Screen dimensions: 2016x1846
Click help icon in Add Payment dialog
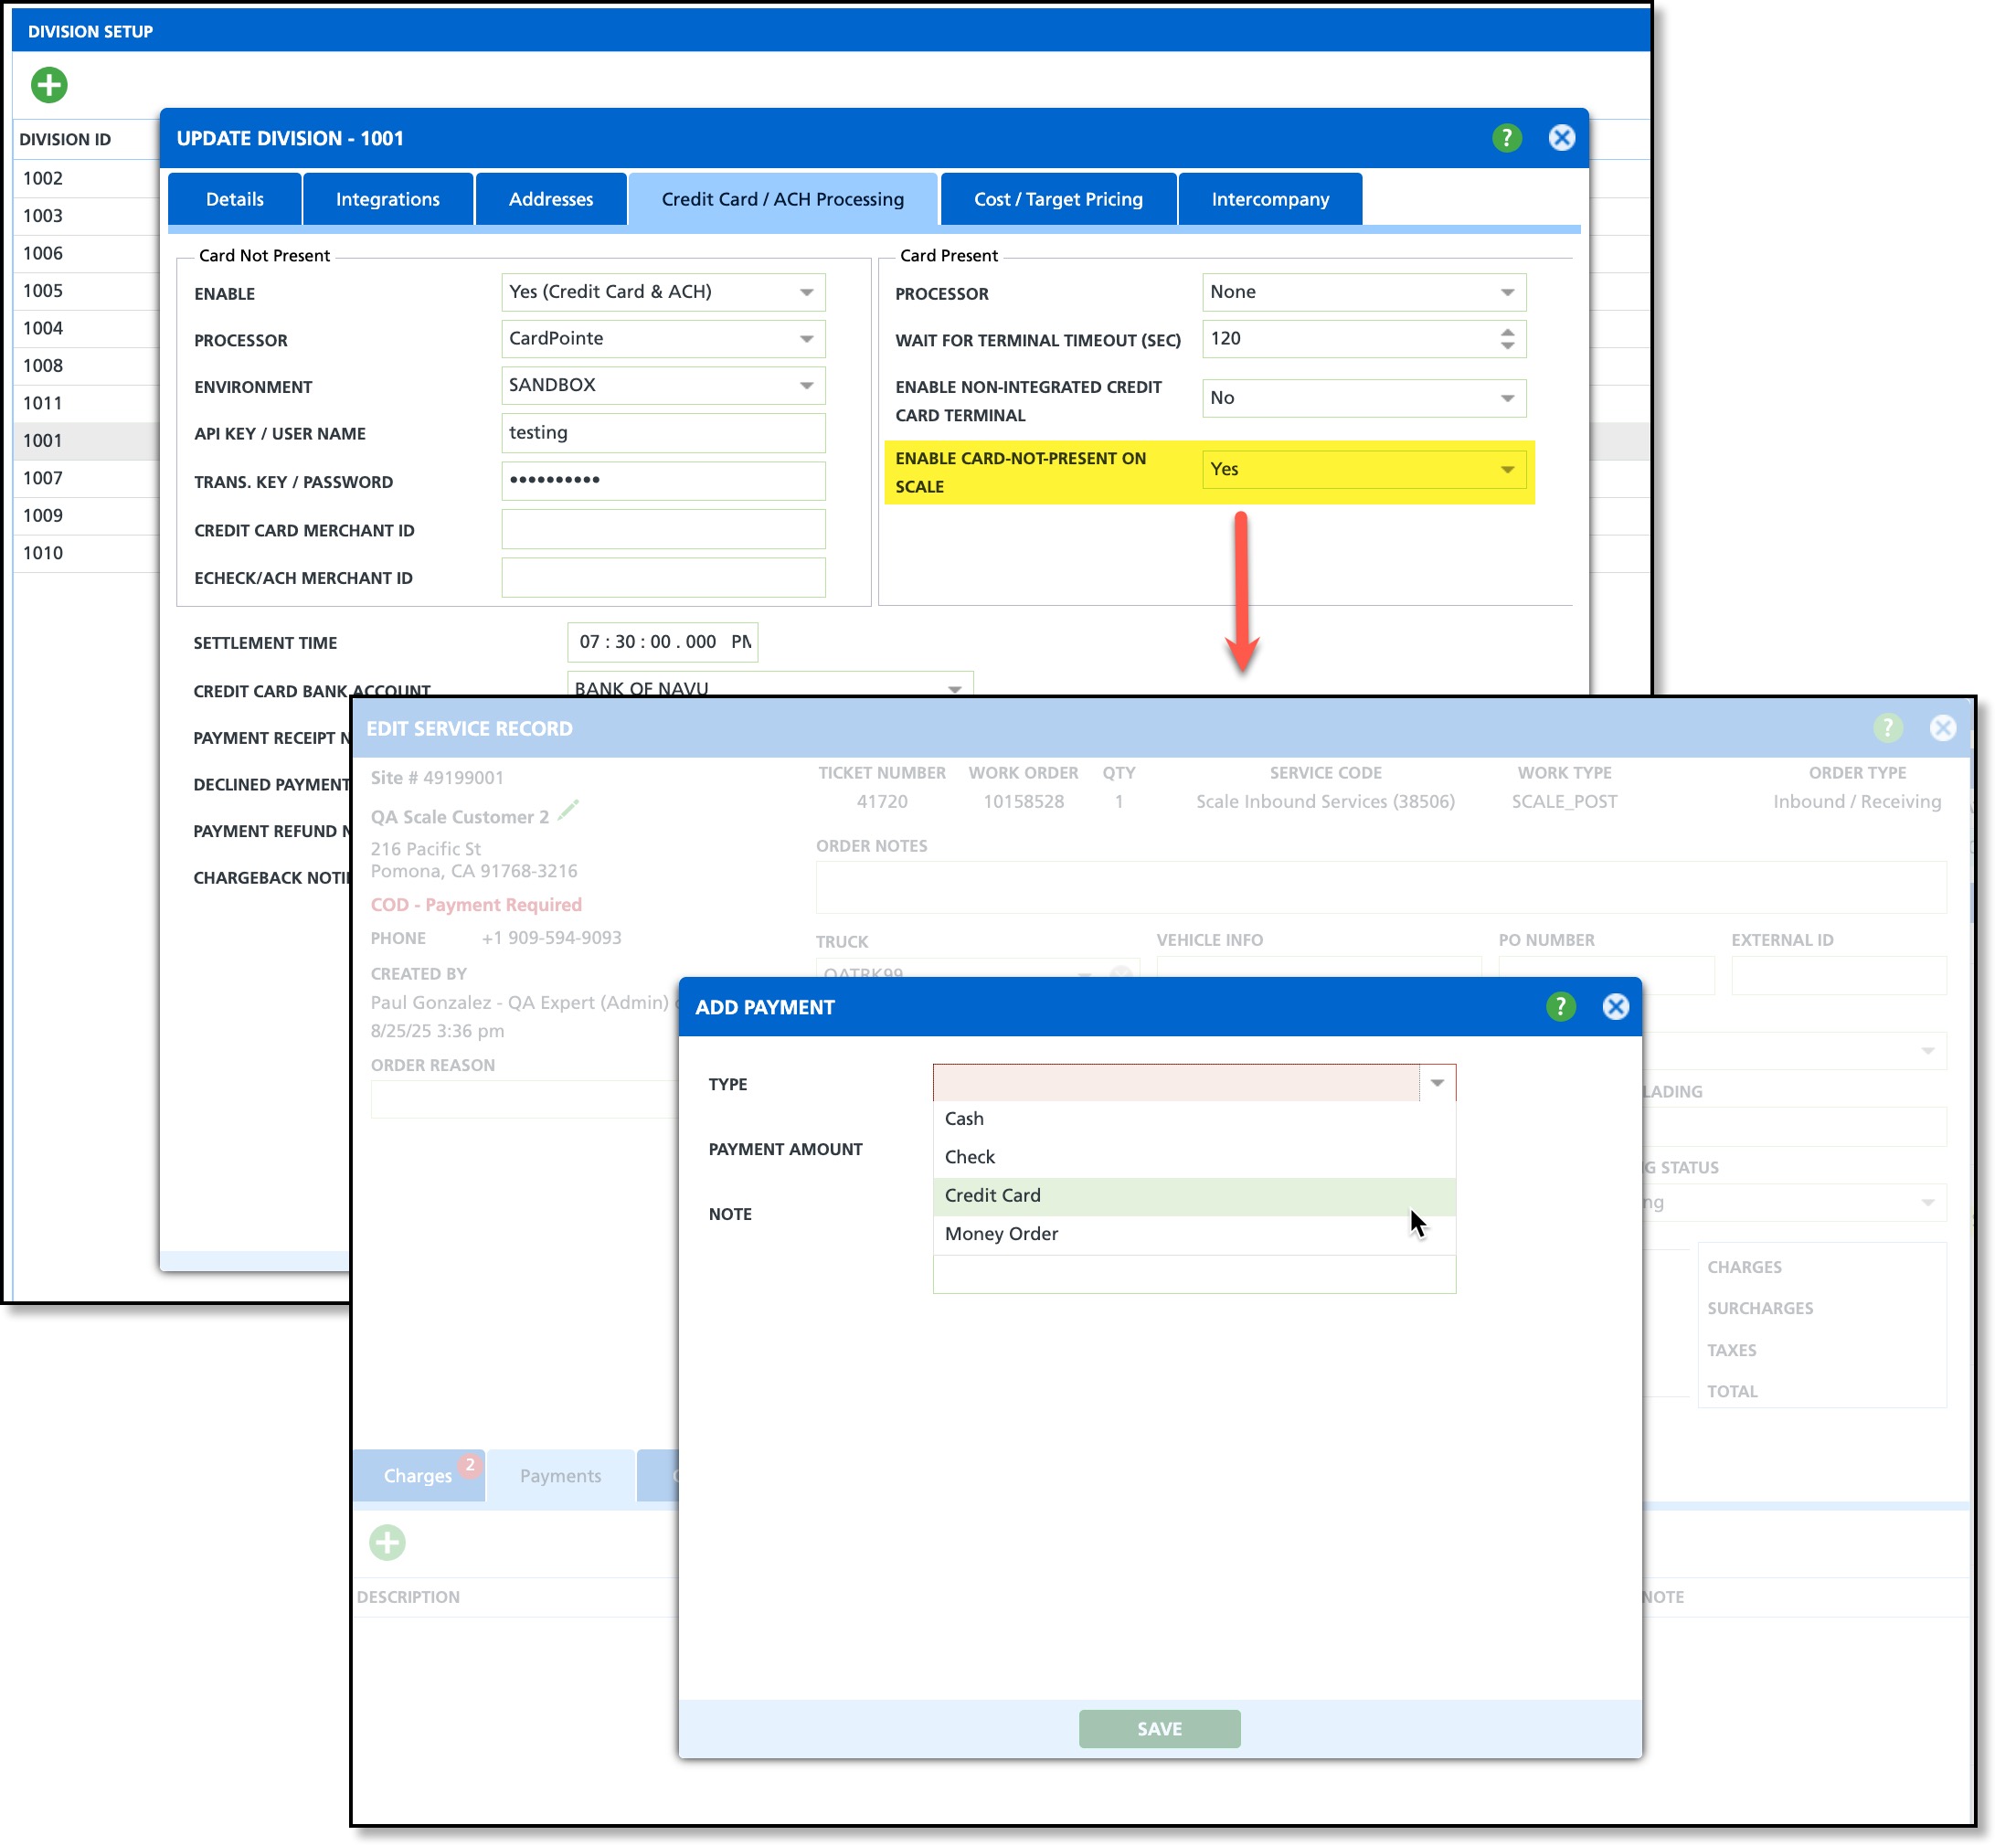coord(1560,1006)
